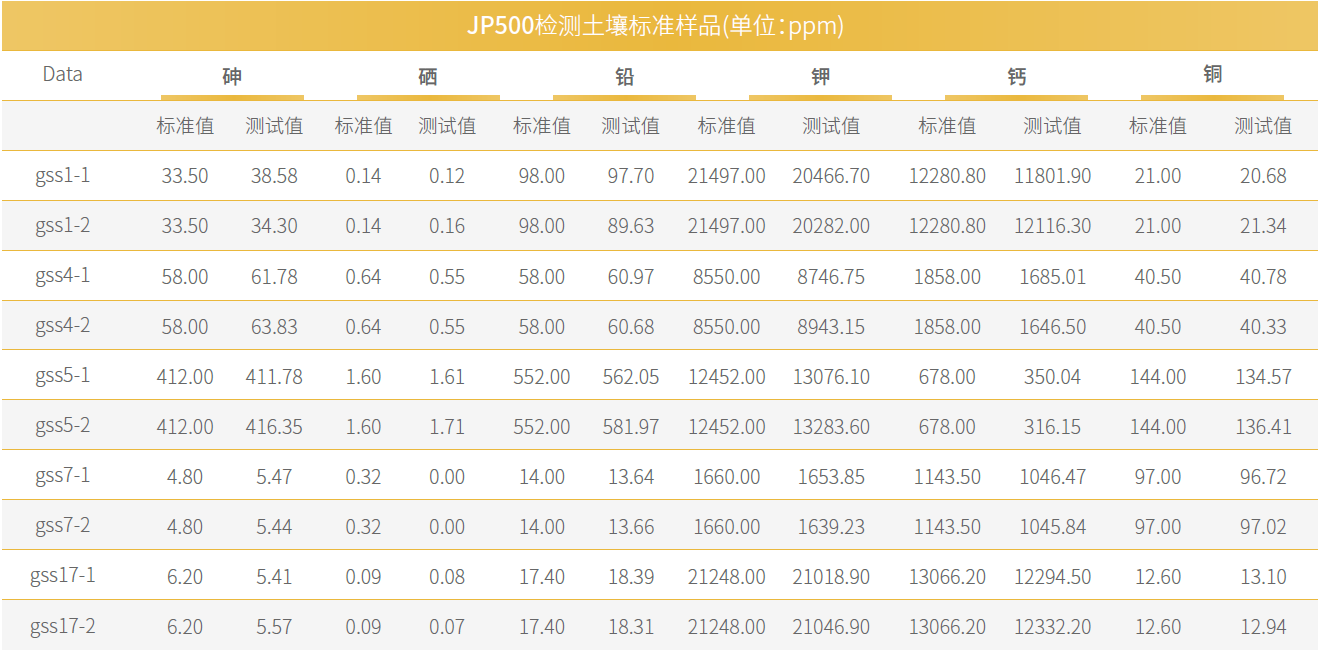Click the cell showing 13.10
This screenshot has width=1318, height=652.
pos(1263,577)
